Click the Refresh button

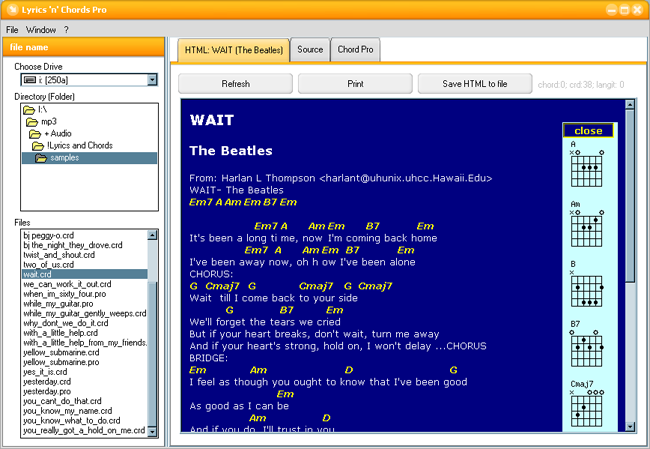point(235,84)
